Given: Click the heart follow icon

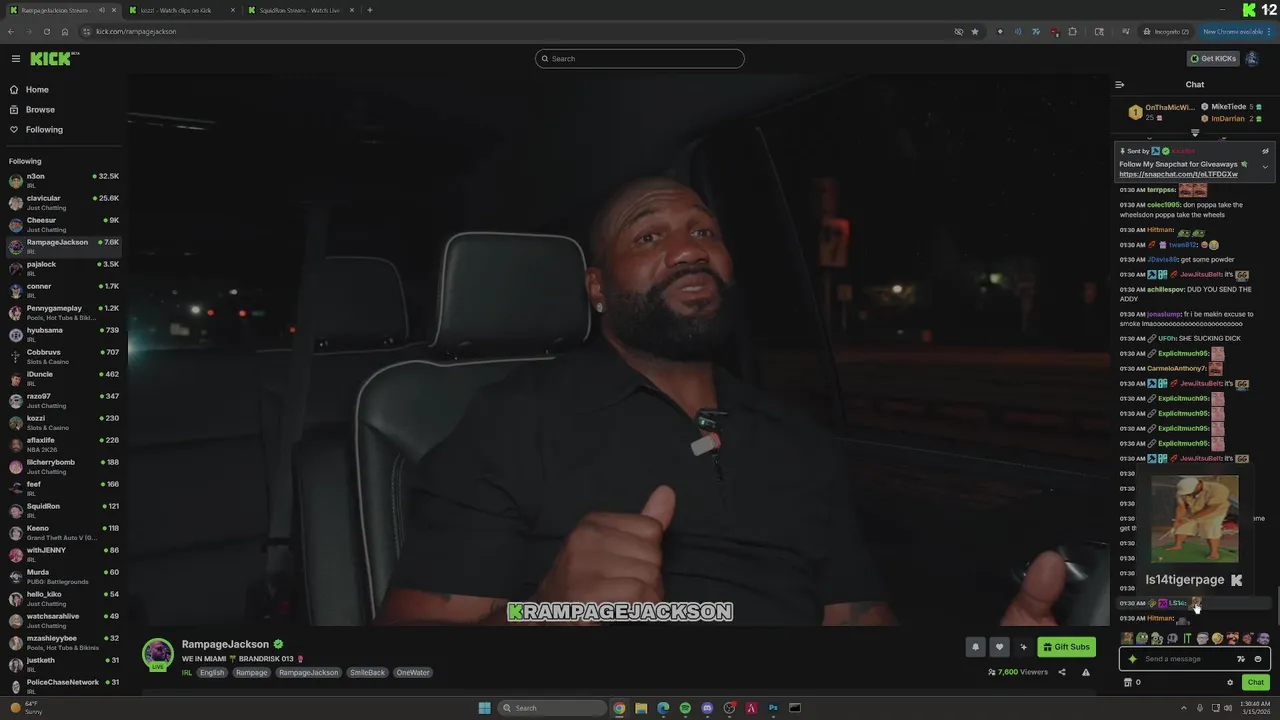Looking at the screenshot, I should coord(998,647).
